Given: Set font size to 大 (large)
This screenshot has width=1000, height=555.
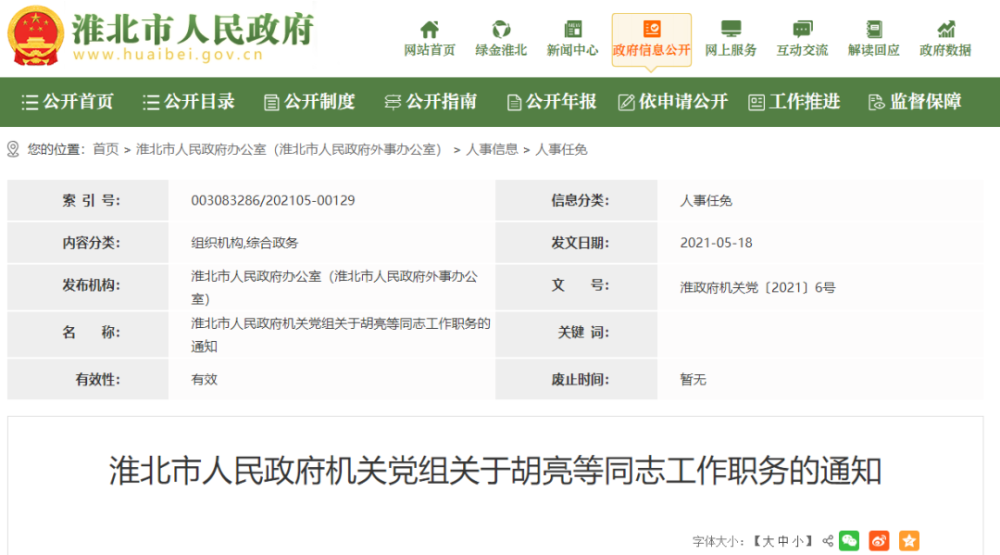Looking at the screenshot, I should 770,541.
